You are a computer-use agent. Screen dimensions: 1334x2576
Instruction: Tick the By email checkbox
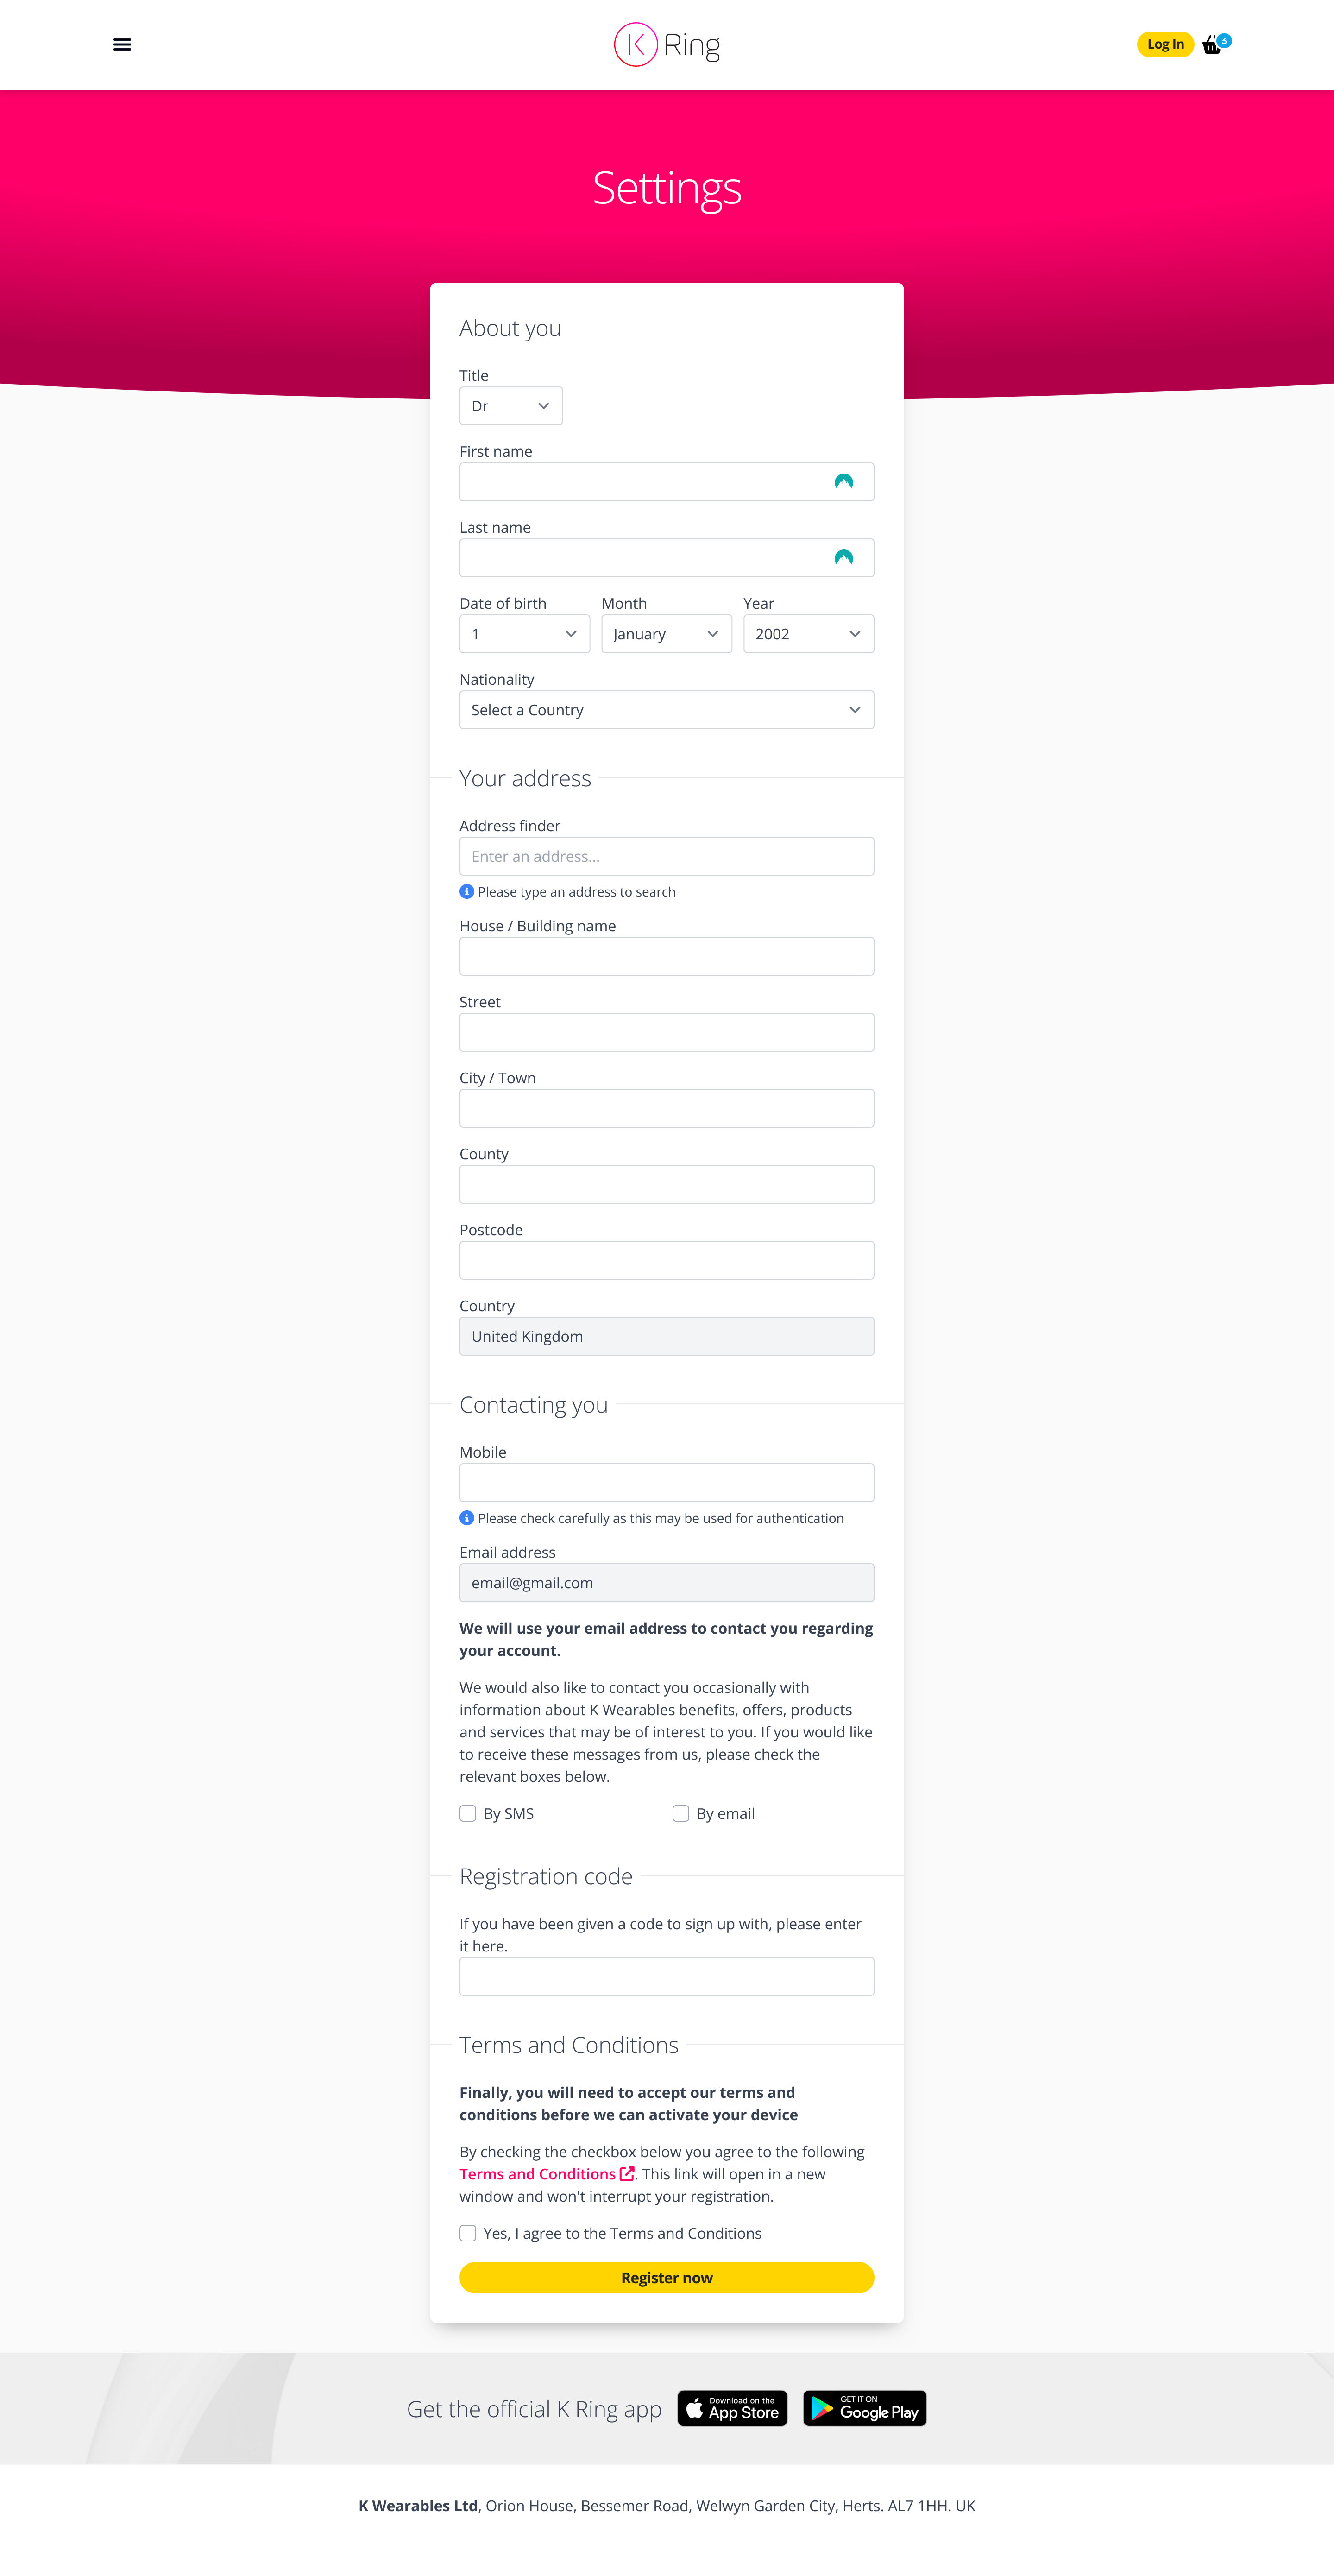pos(681,1814)
